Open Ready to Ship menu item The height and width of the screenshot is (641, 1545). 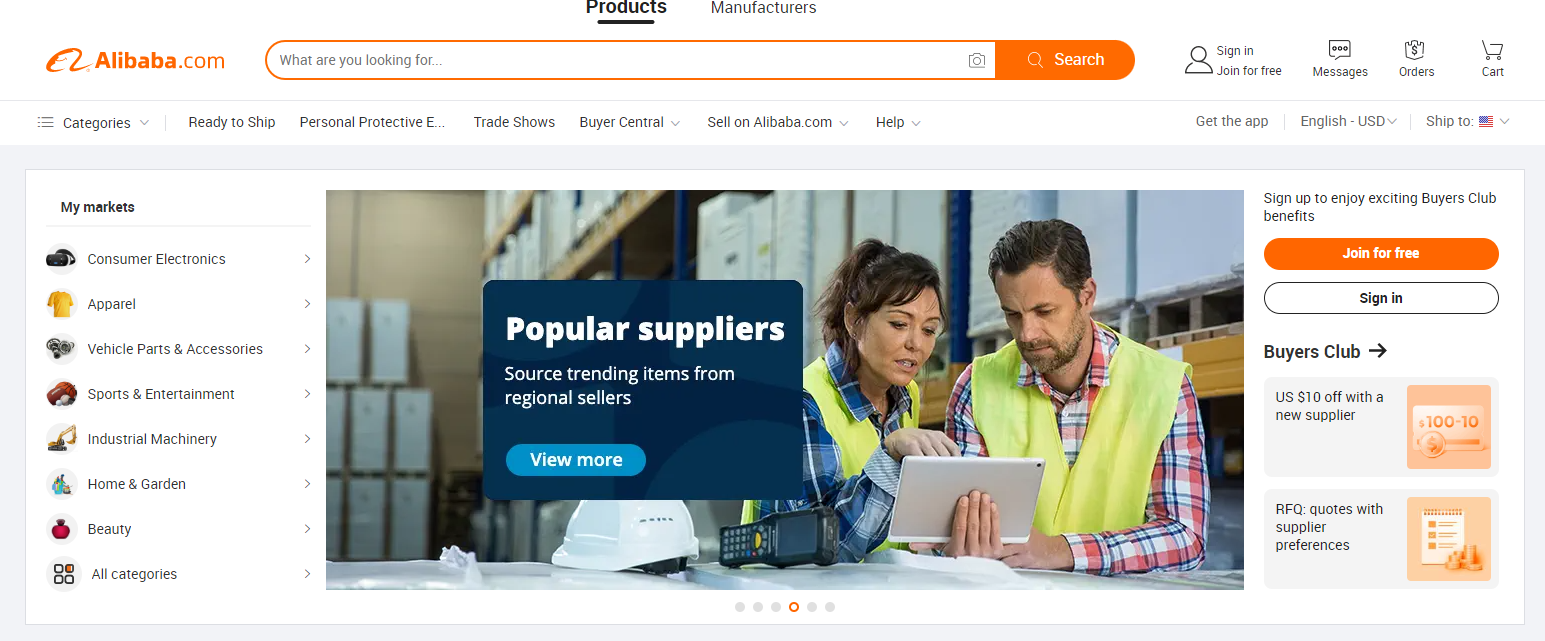(232, 122)
